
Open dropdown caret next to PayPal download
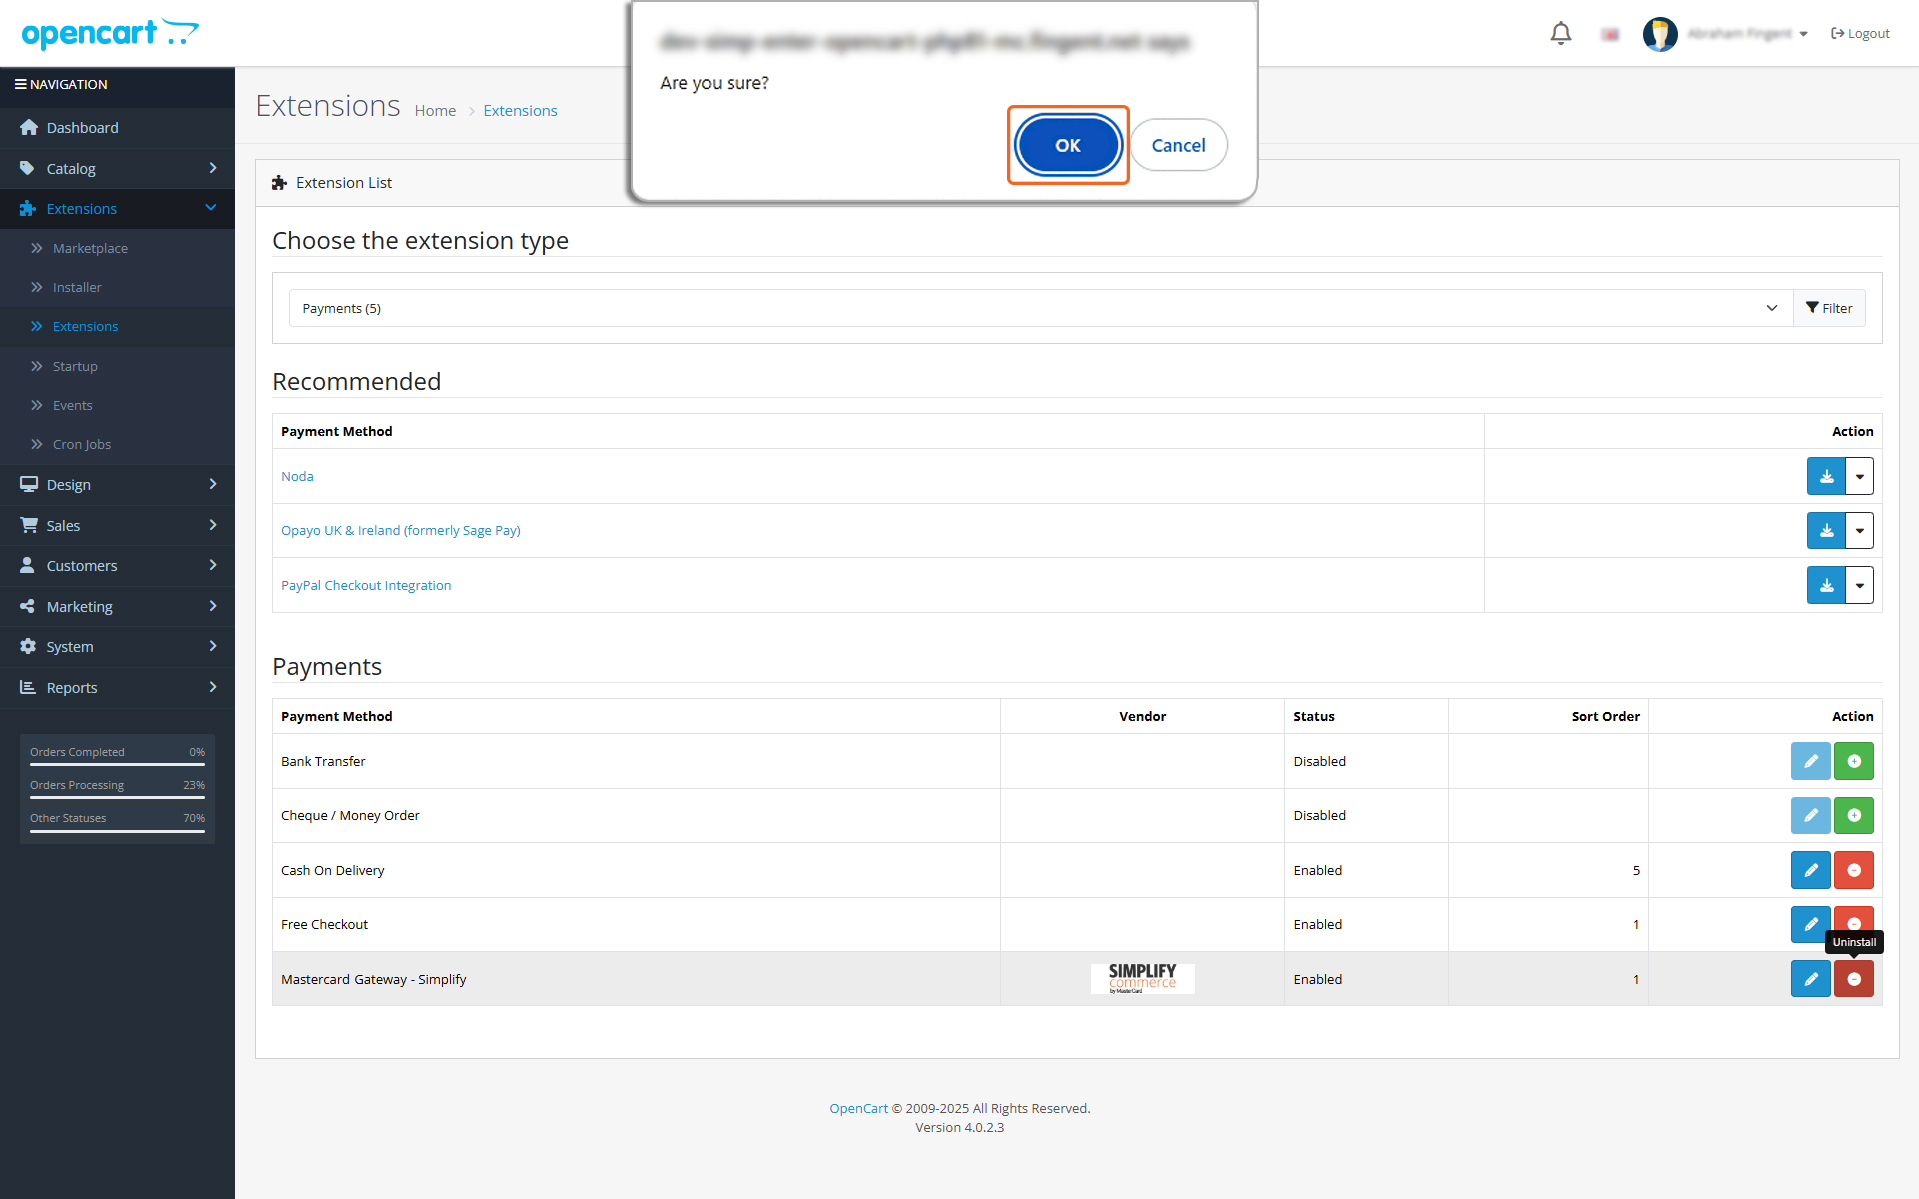[1860, 586]
